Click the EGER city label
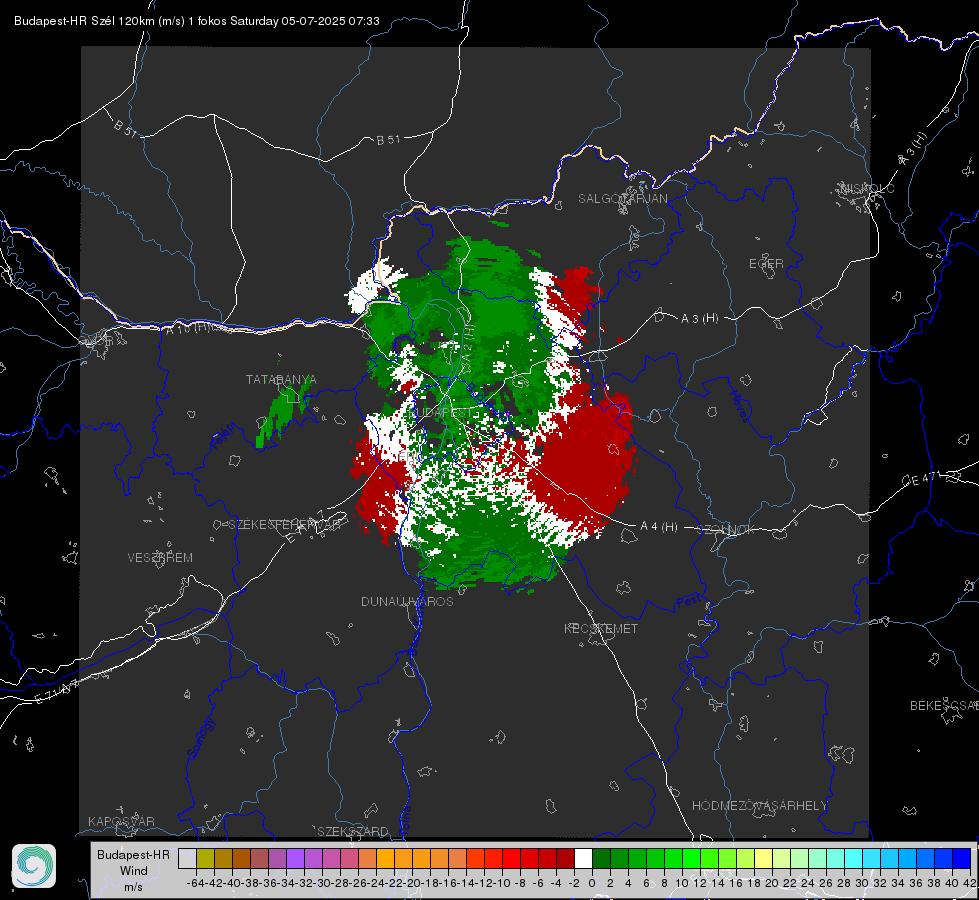Viewport: 979px width, 900px height. click(x=766, y=264)
